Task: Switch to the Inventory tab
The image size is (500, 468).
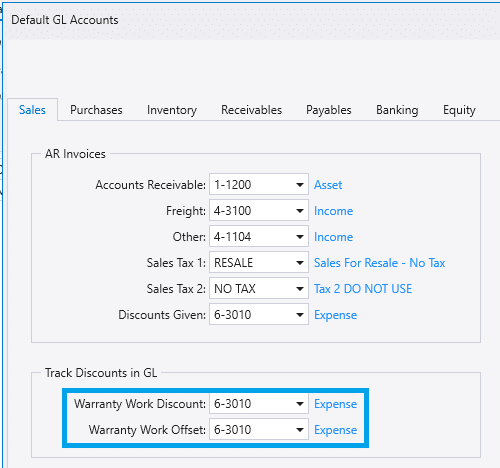Action: [172, 110]
